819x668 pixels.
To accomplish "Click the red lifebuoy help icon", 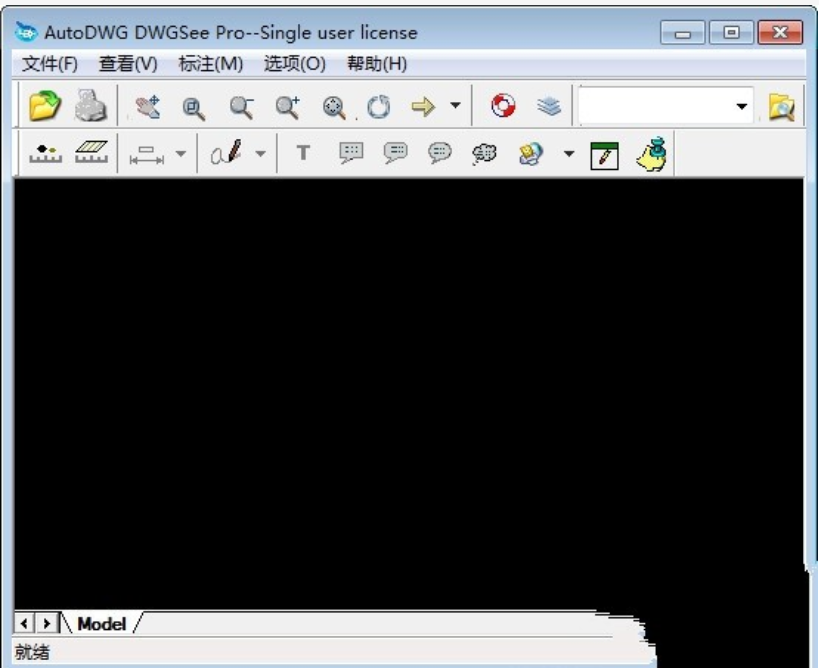I will (x=503, y=106).
